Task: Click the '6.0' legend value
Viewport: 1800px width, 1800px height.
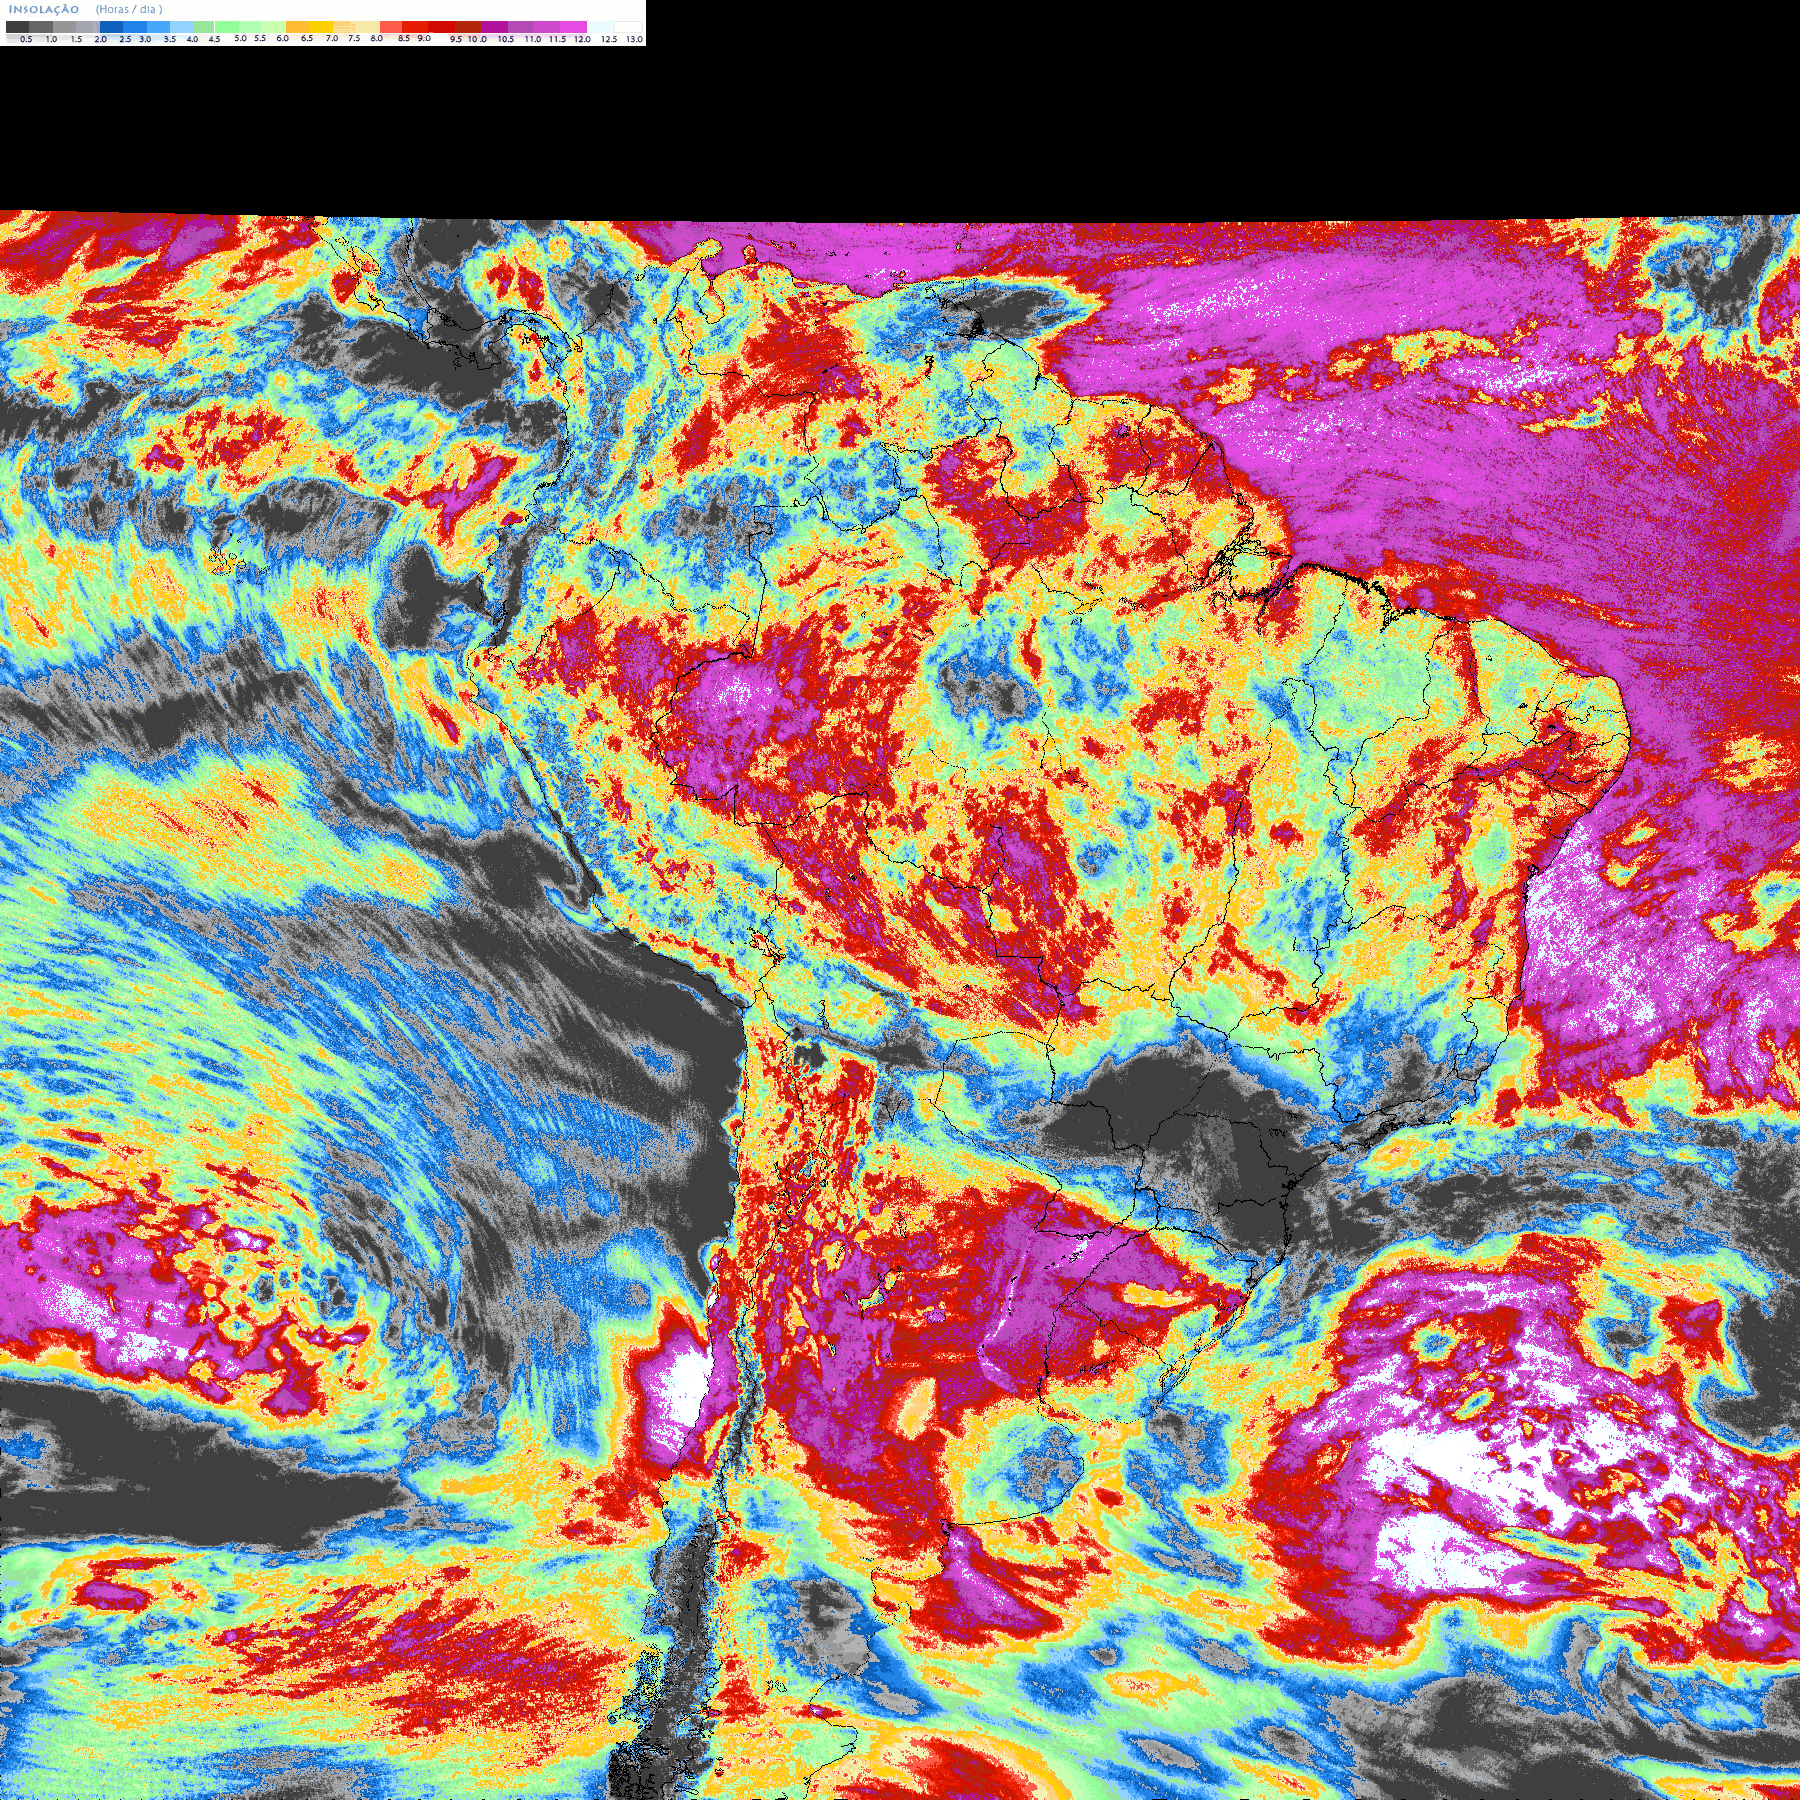Action: coord(282,38)
